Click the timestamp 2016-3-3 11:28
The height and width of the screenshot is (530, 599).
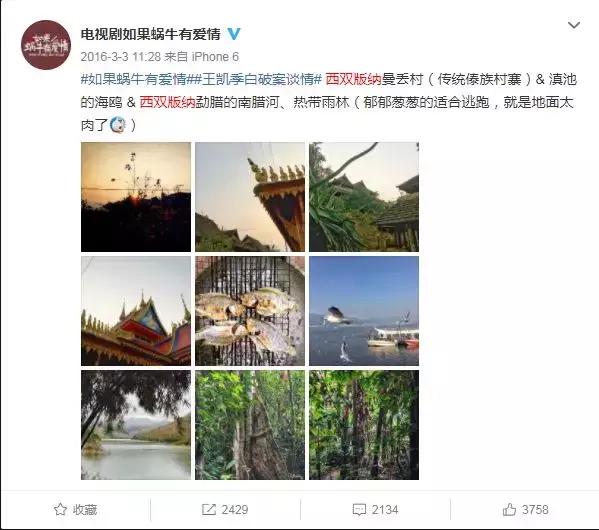click(x=121, y=57)
